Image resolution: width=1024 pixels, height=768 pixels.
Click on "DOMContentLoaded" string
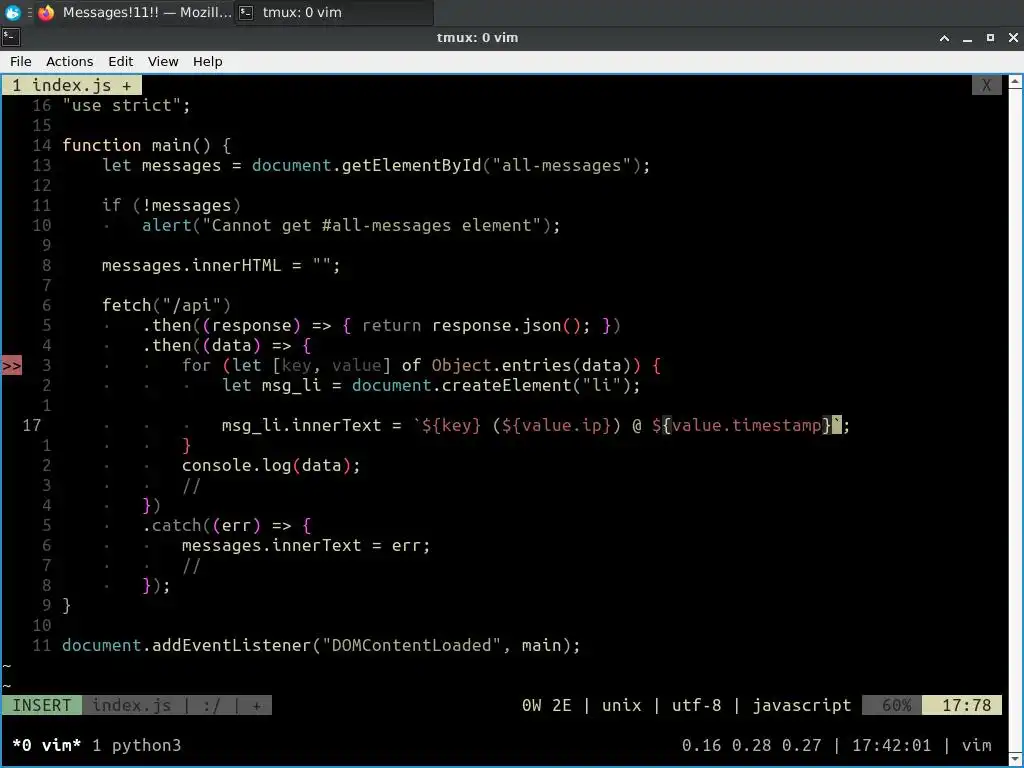(411, 645)
